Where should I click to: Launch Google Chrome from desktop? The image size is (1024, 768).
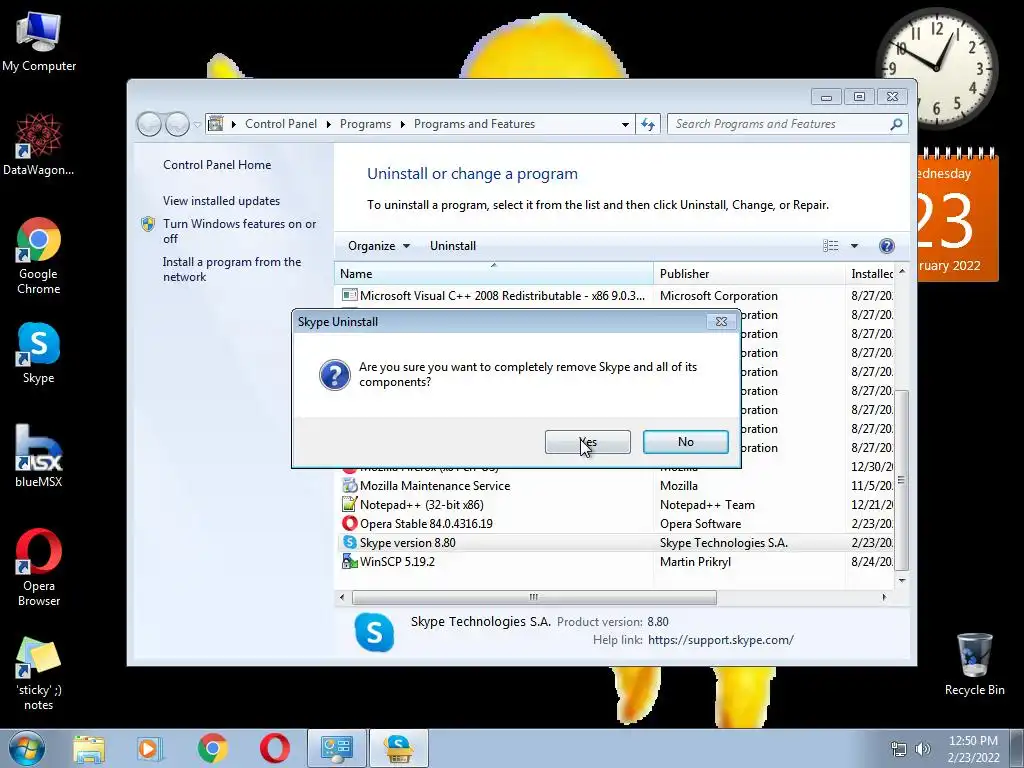pos(39,255)
